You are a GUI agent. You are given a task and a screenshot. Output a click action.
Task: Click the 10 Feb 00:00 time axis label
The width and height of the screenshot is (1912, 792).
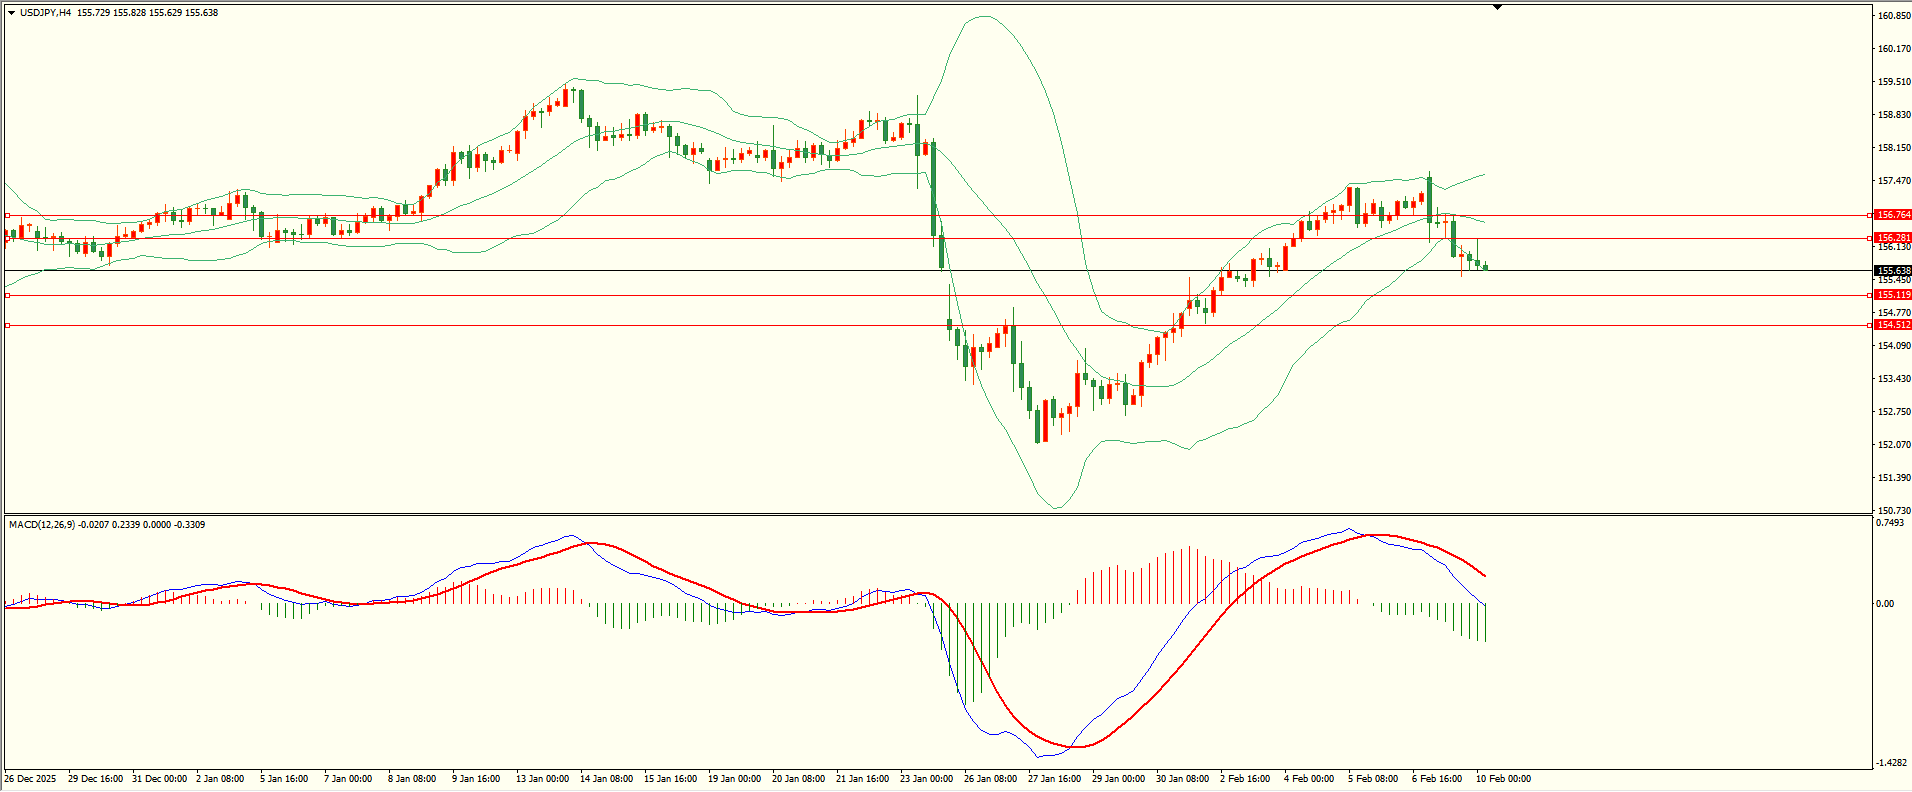click(x=1503, y=779)
